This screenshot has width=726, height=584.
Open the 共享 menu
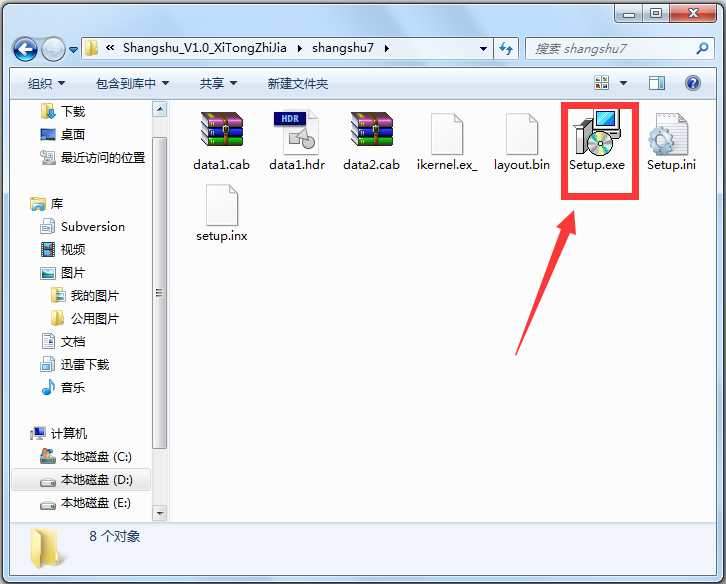pos(219,84)
